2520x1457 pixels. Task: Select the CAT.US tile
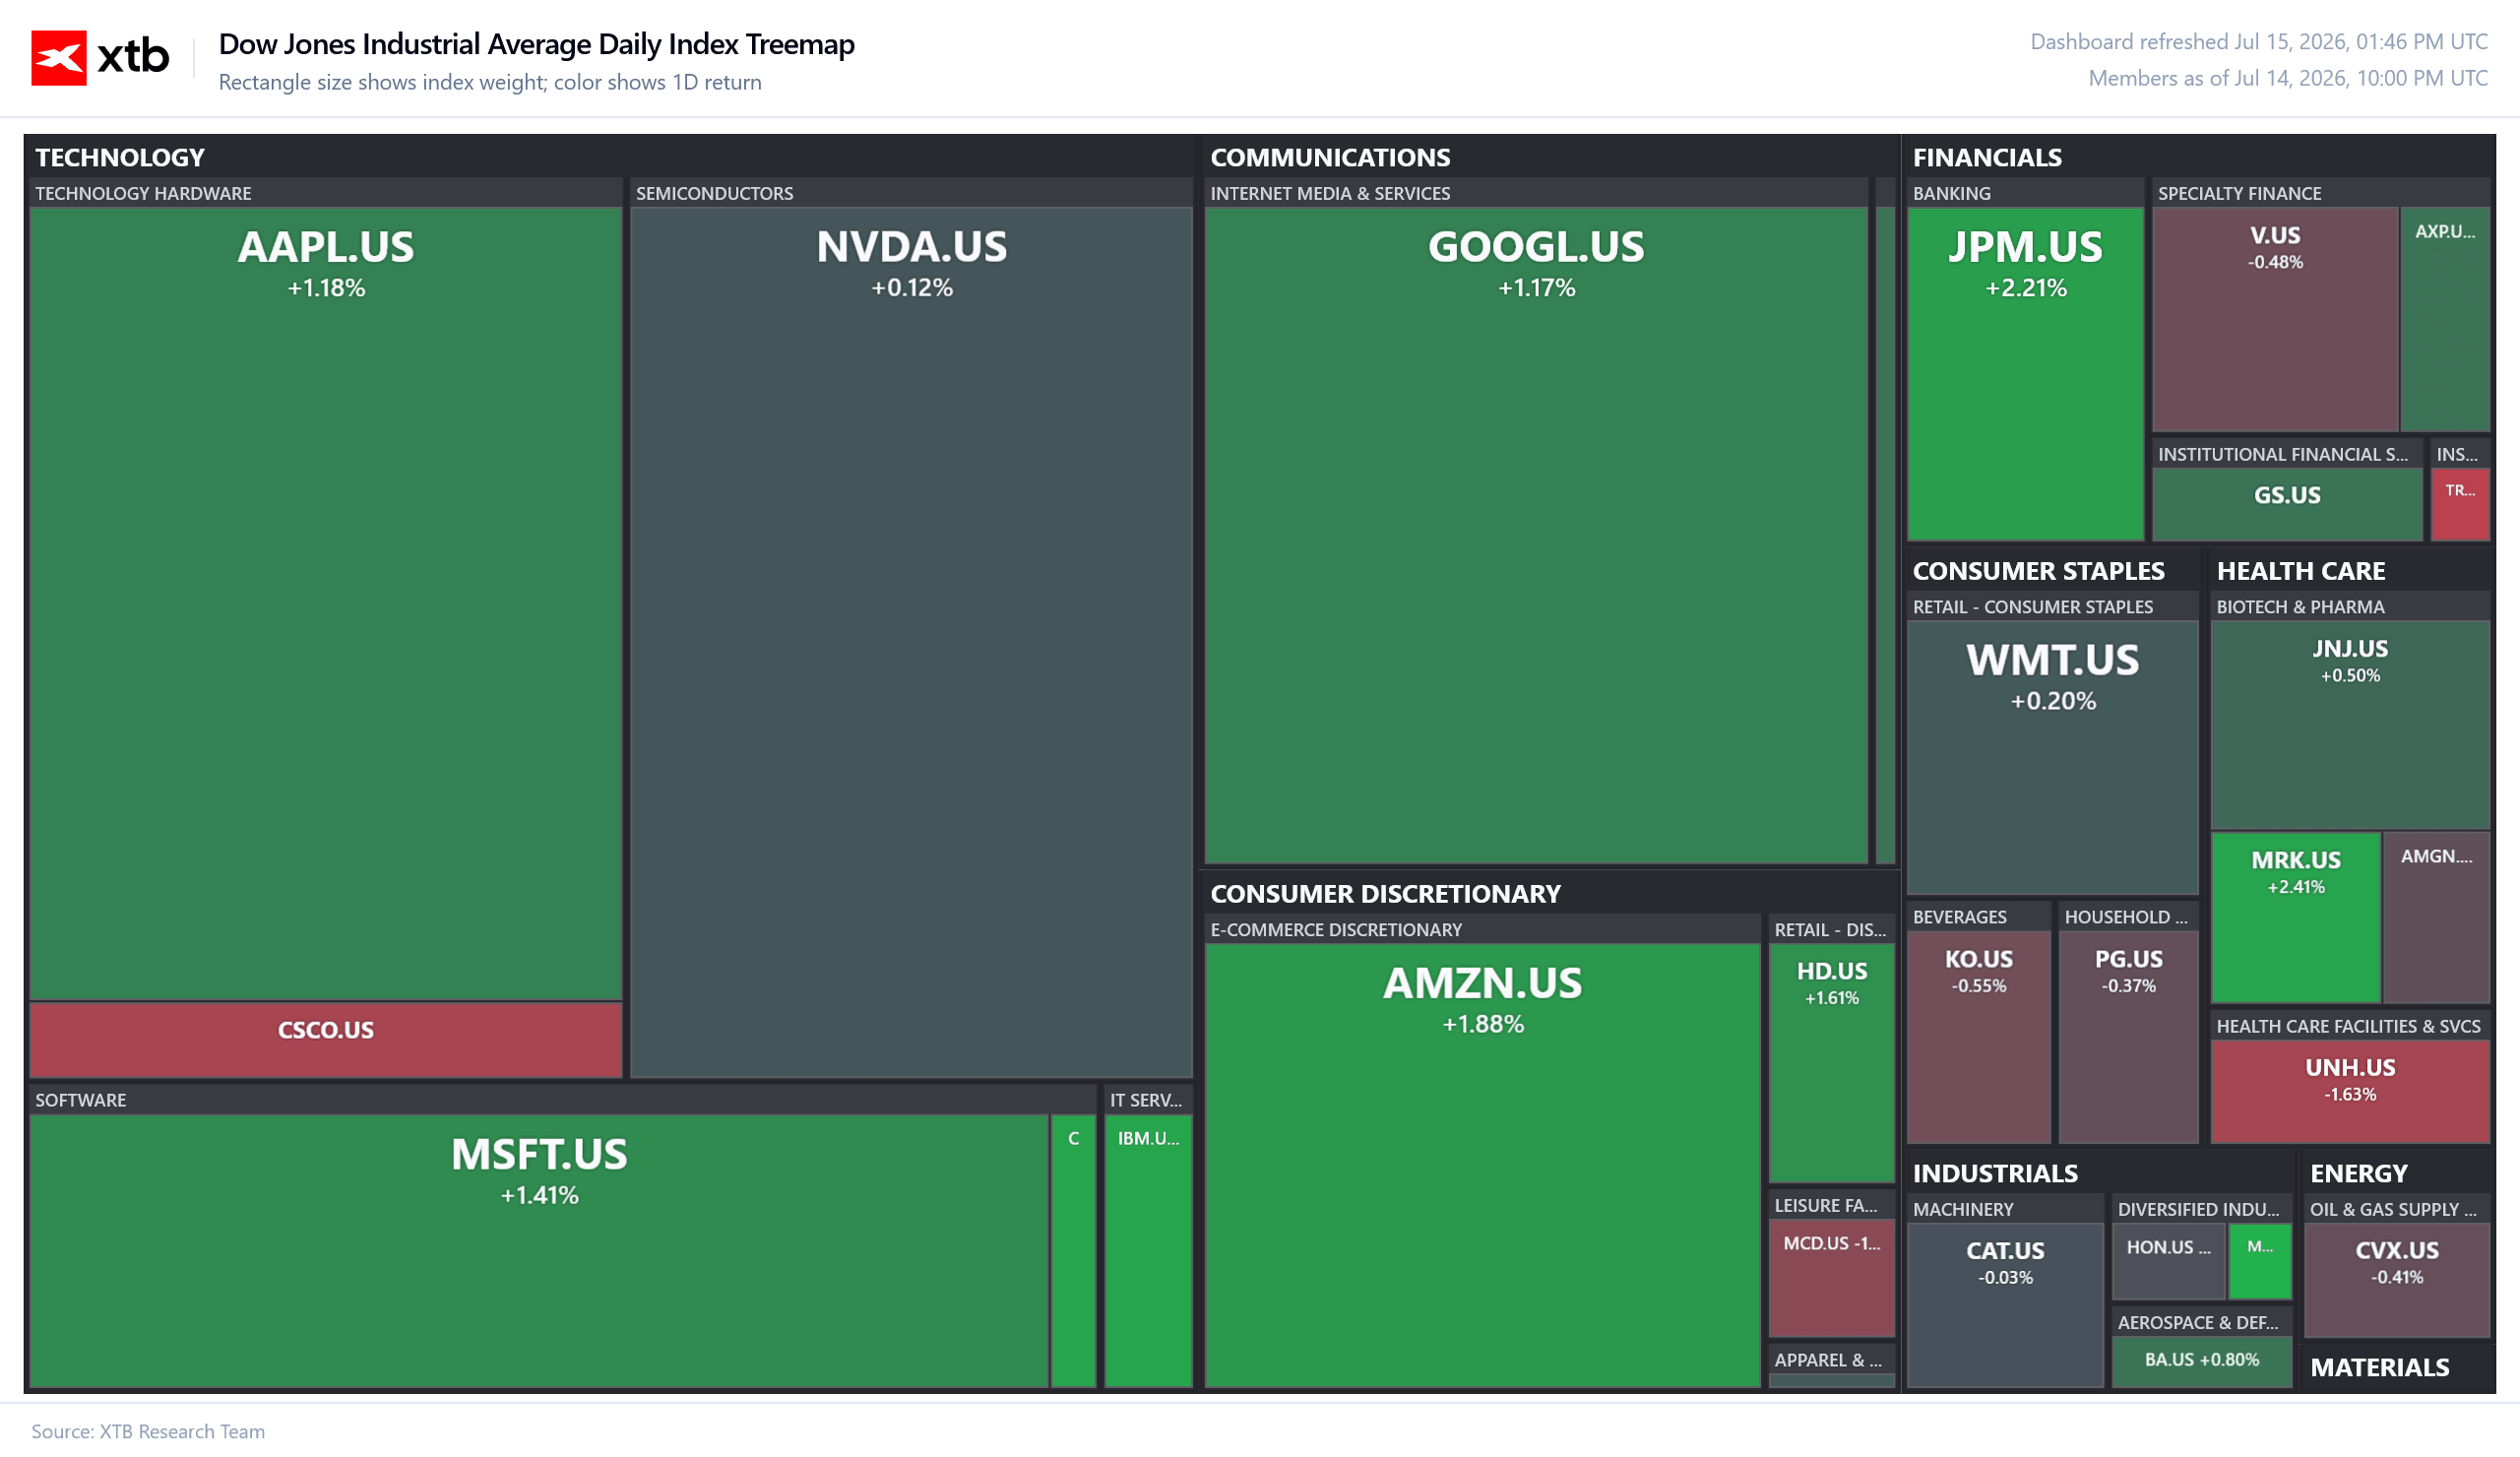pyautogui.click(x=2005, y=1305)
